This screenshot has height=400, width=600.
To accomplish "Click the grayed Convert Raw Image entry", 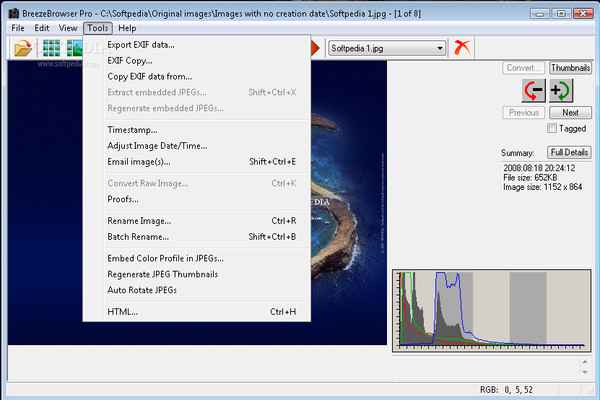I will click(196, 183).
